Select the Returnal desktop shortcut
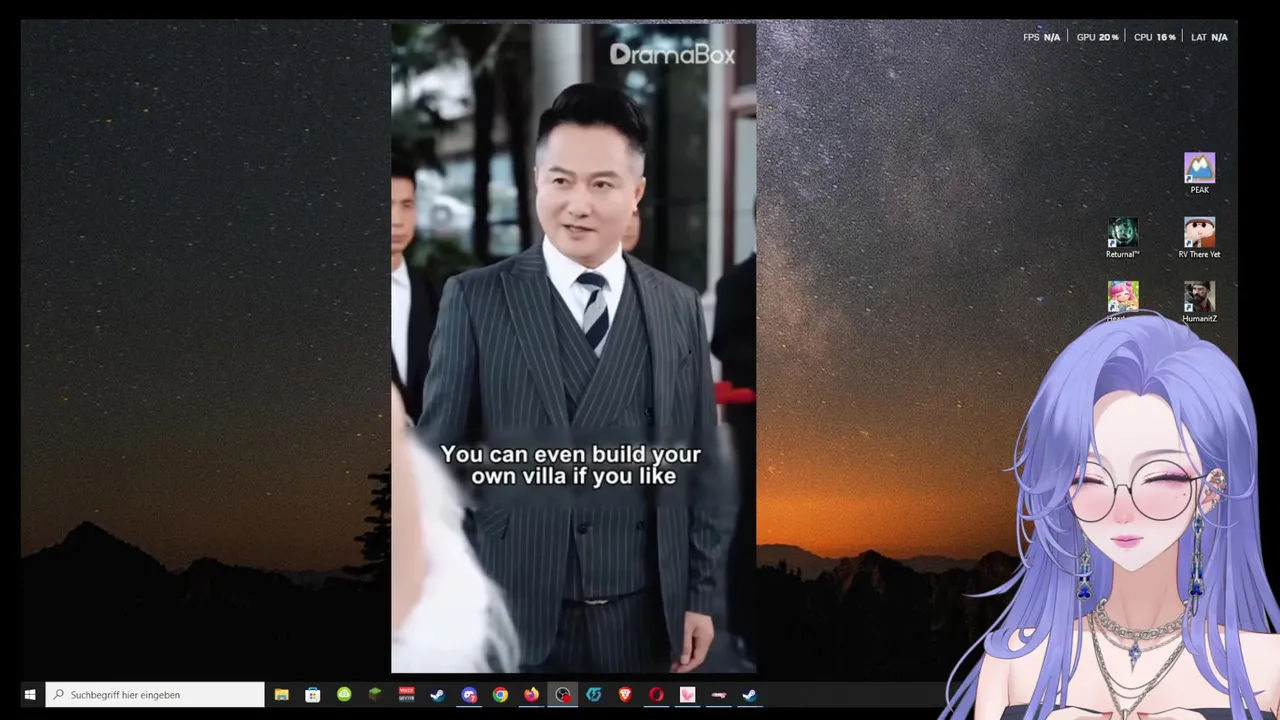 [1122, 238]
